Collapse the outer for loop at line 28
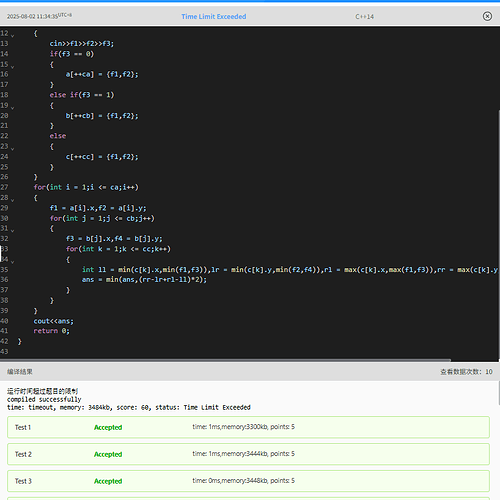The image size is (500, 500). point(13,200)
